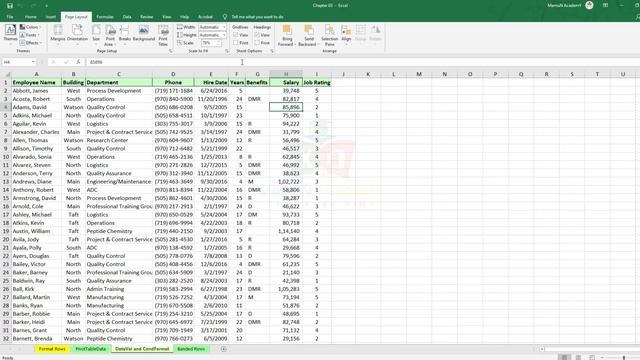The image size is (640, 360).
Task: Open theme Fonts dropdown
Action: pos(31,35)
